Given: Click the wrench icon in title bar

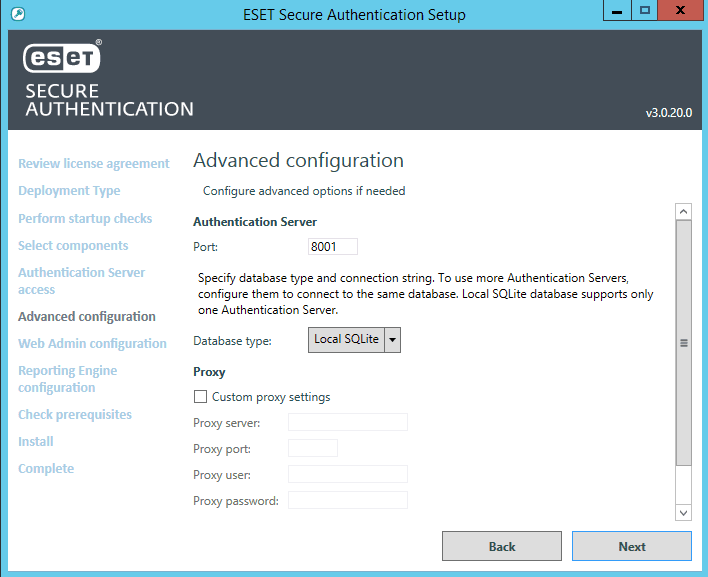Looking at the screenshot, I should click(18, 15).
